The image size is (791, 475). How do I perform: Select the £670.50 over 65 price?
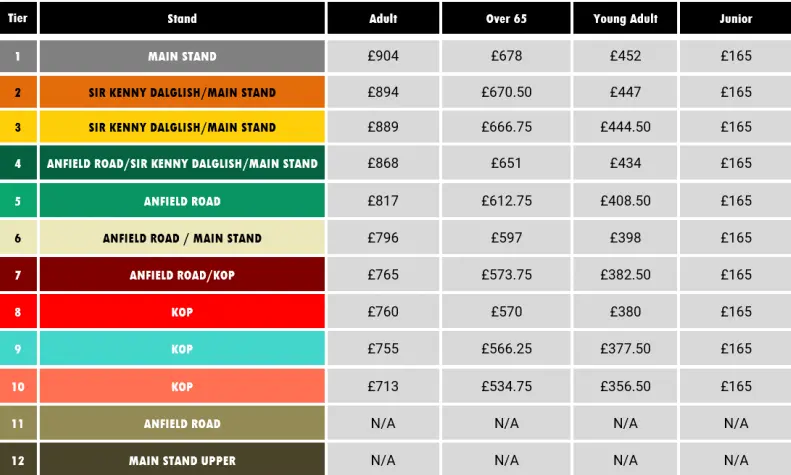[506, 92]
